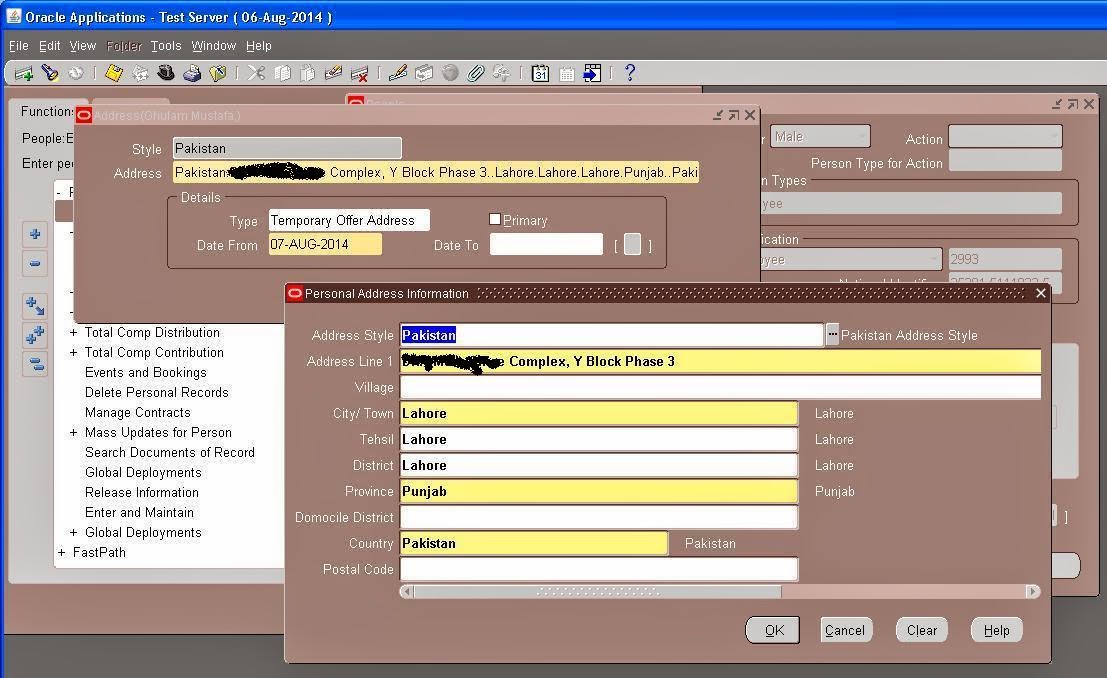
Task: Click the Clear button in the address dialog
Action: [919, 630]
